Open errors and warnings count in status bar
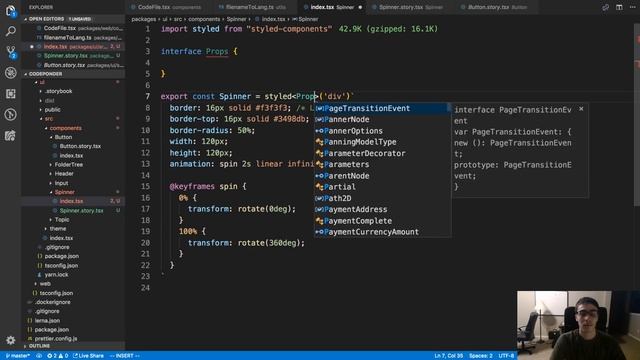 click(57, 356)
